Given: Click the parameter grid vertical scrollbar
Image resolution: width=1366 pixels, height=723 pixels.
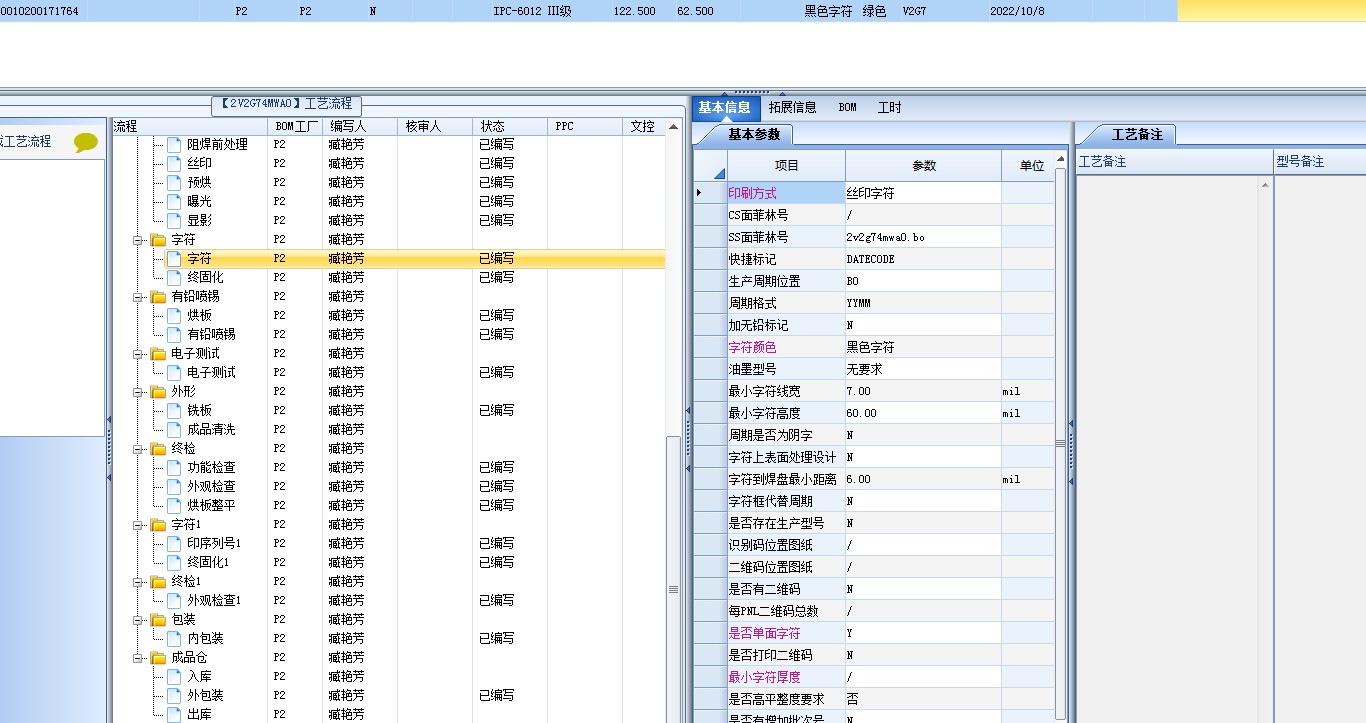Looking at the screenshot, I should click(x=1061, y=442).
